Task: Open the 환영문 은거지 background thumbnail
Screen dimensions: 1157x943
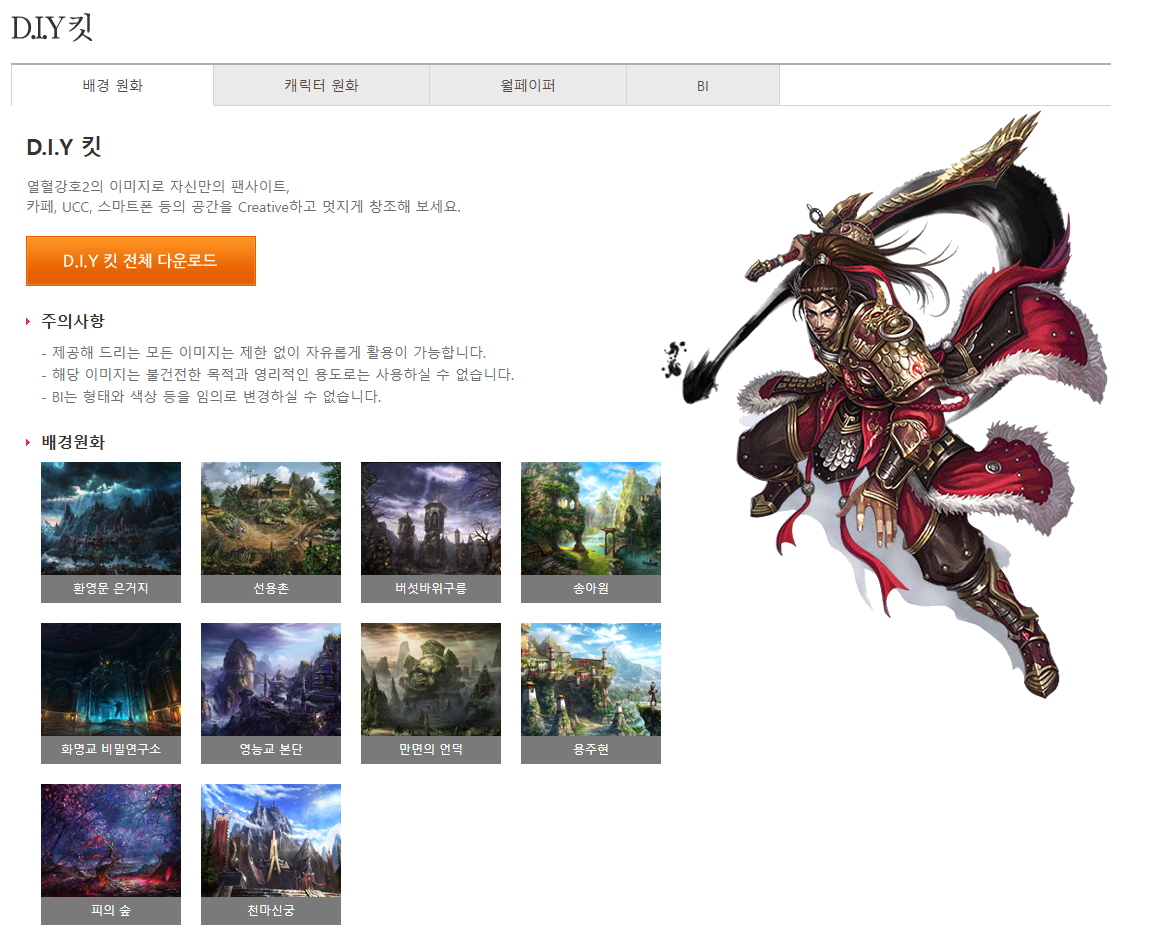Action: (111, 519)
